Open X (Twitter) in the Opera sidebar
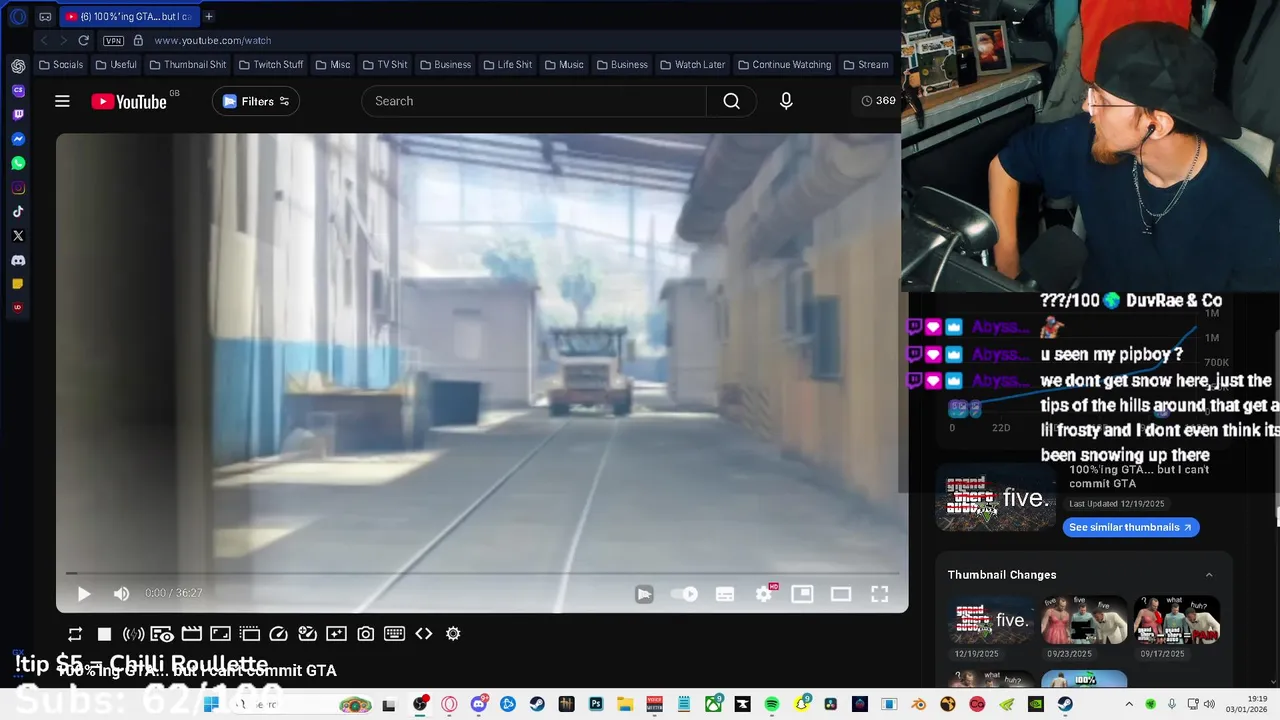 (18, 236)
